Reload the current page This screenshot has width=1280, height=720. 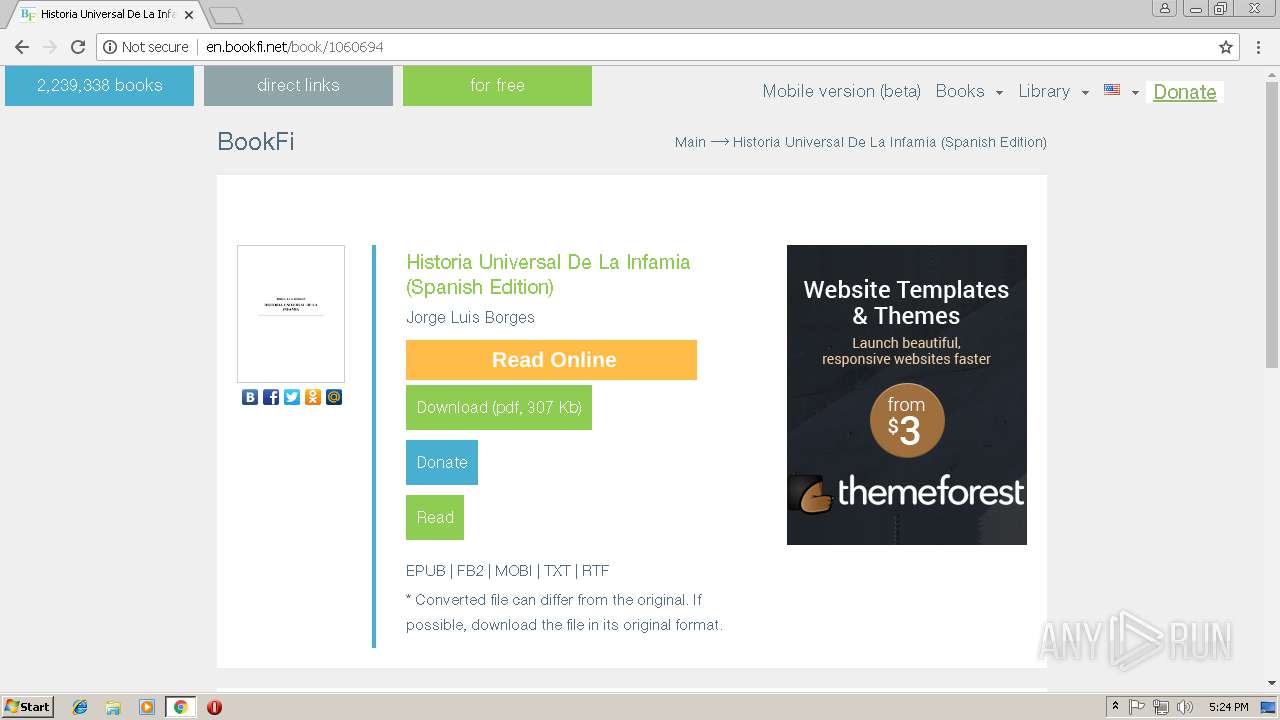coord(78,47)
